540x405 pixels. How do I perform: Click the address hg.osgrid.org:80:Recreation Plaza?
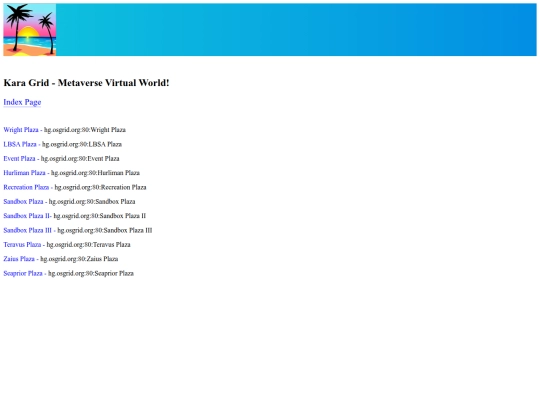[x=101, y=187]
